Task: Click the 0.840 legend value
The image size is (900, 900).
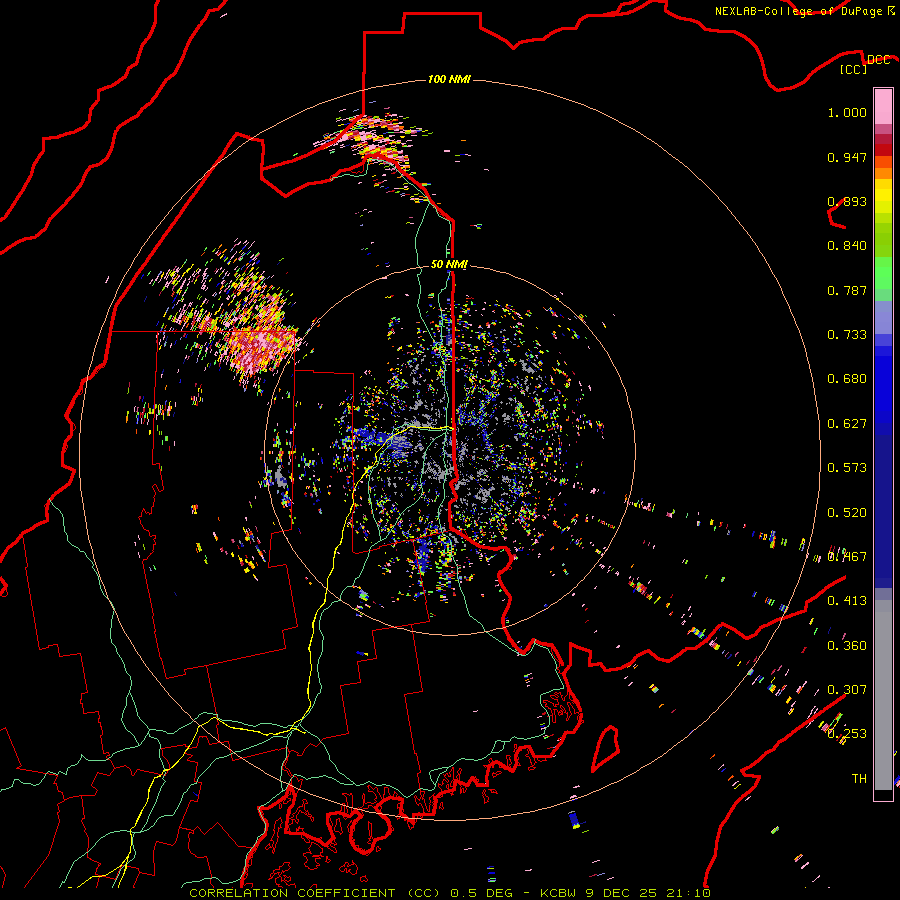Action: 847,246
